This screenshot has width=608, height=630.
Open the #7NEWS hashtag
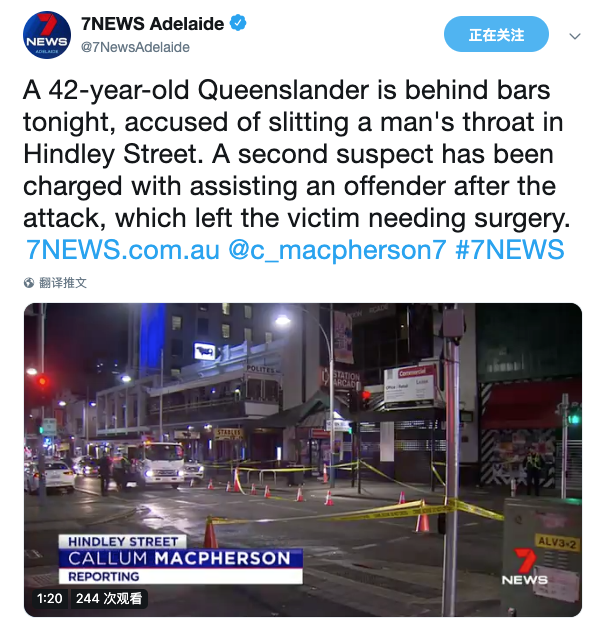(510, 250)
